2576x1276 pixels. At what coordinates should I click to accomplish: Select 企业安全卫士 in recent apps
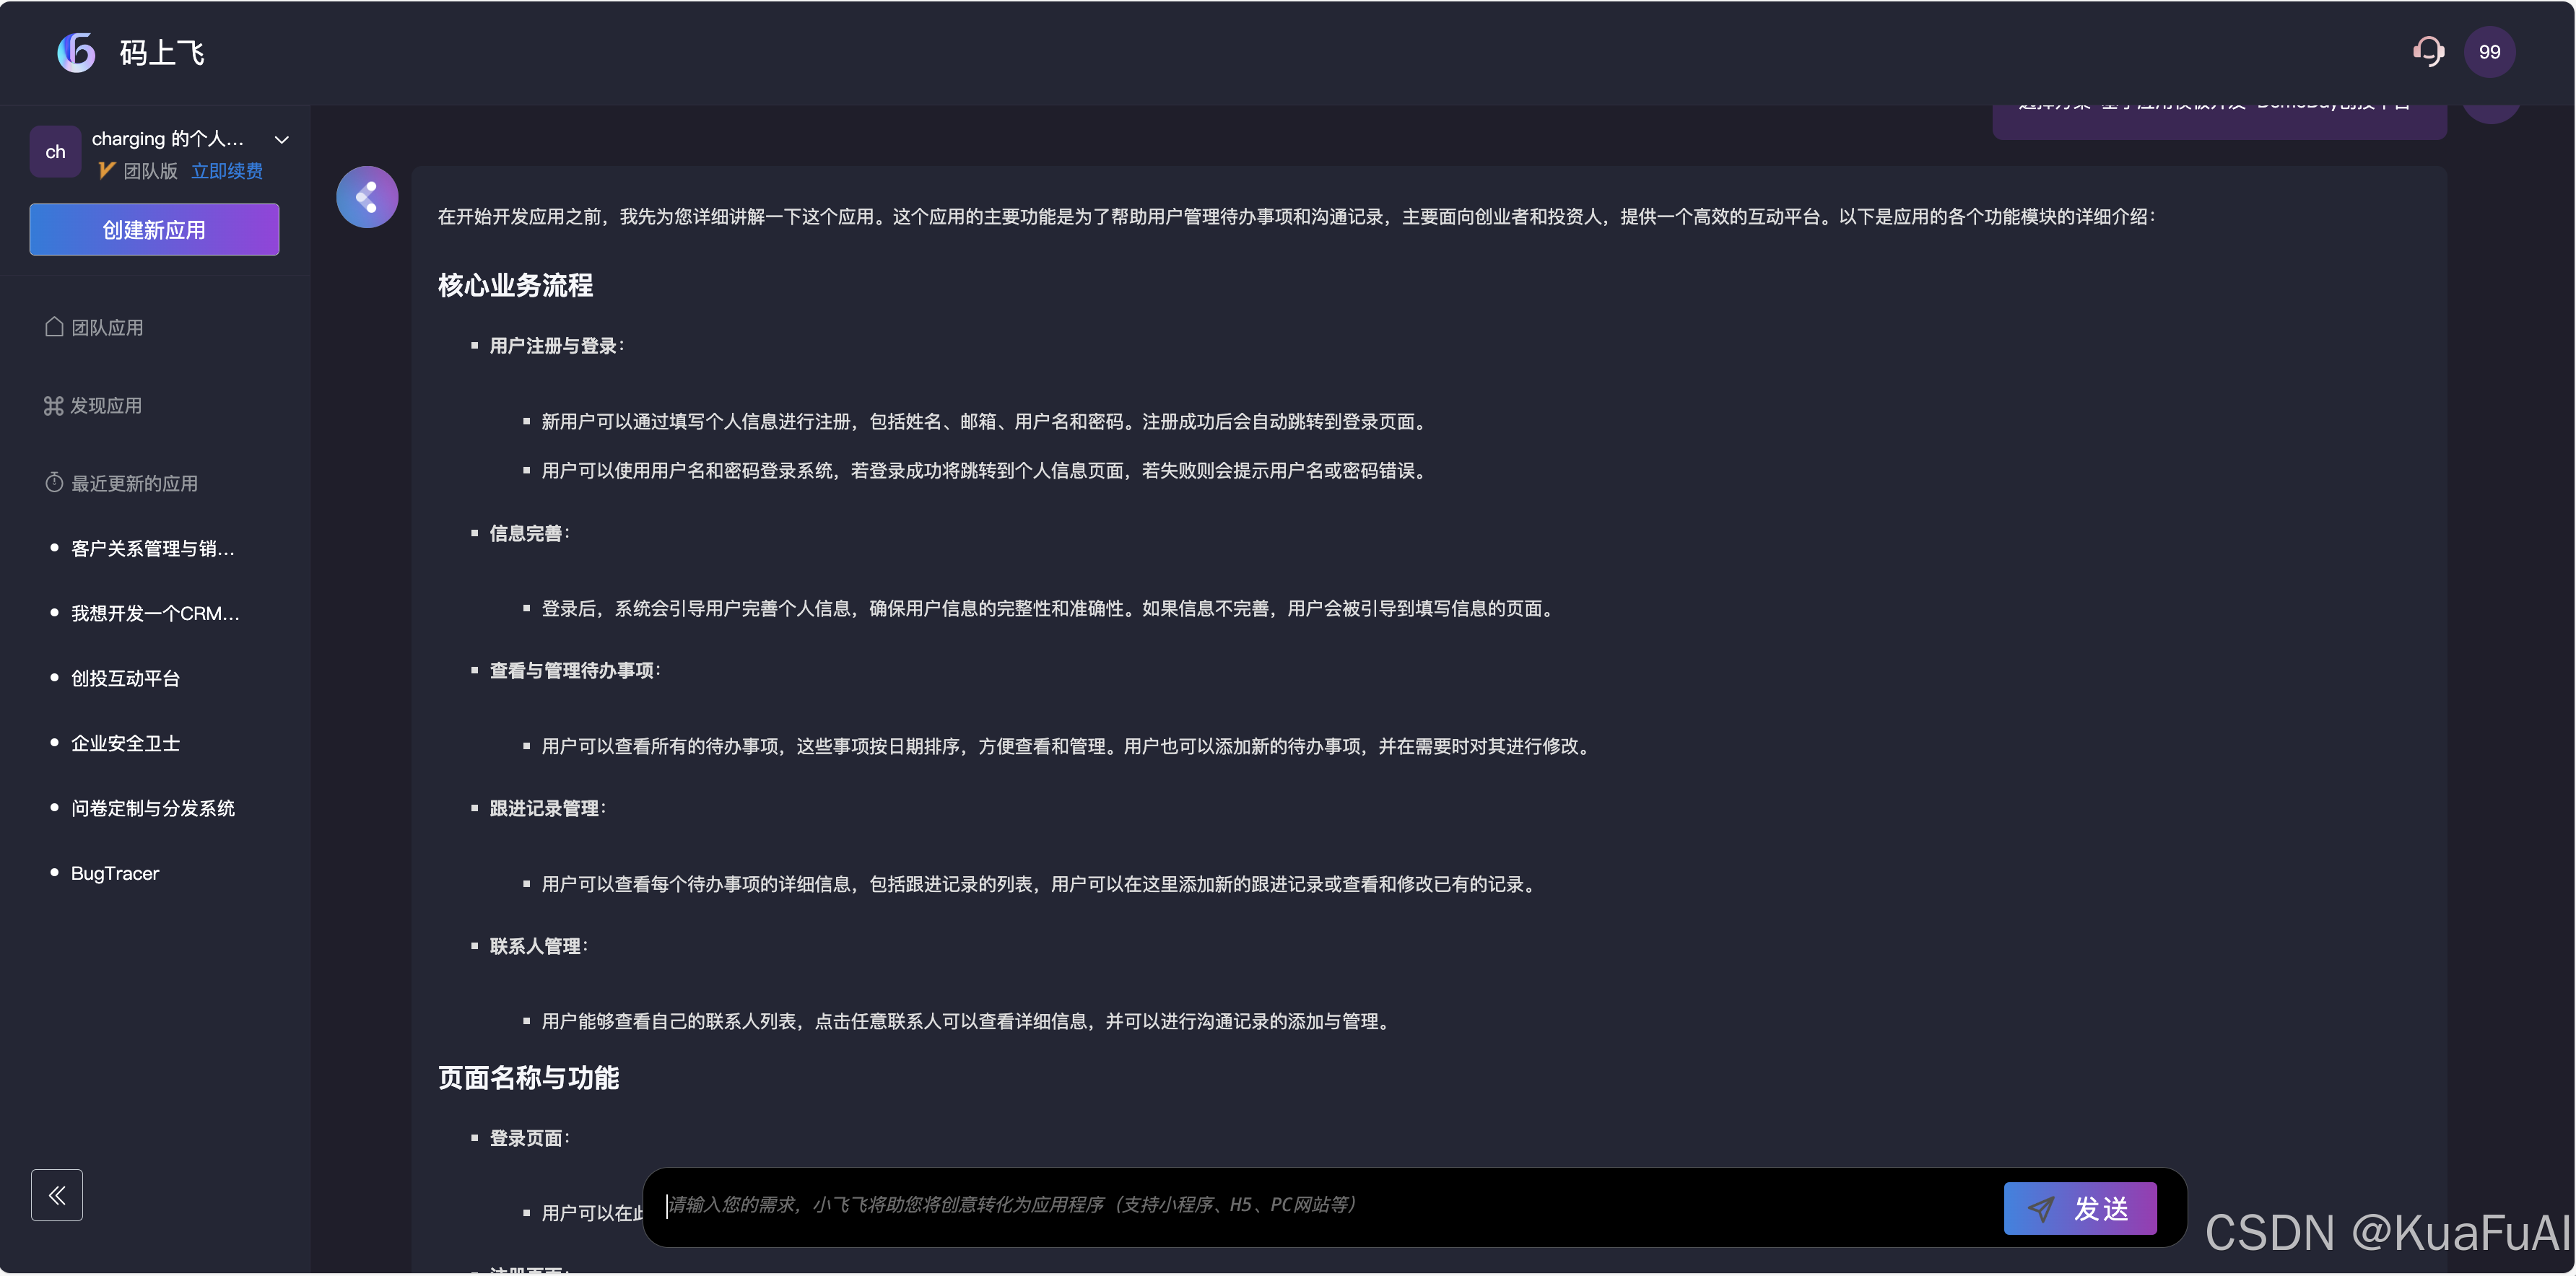pos(125,743)
